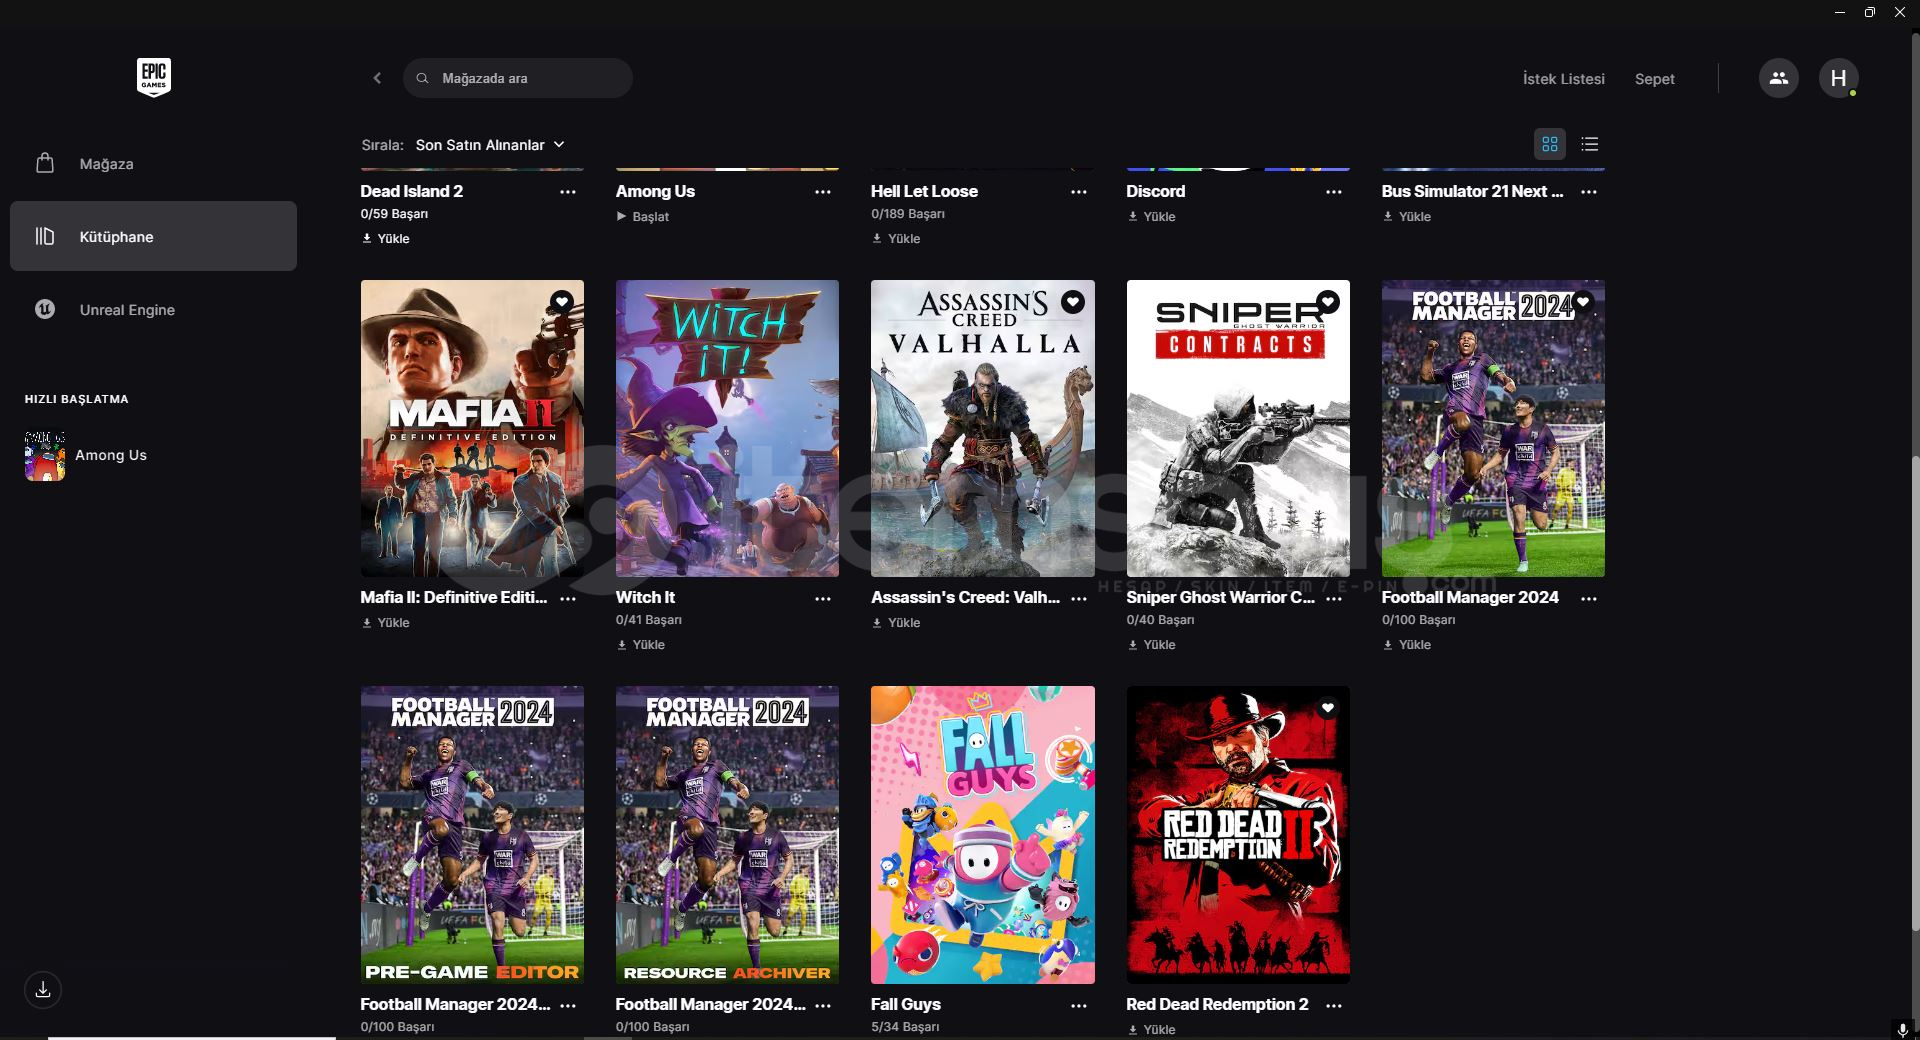Open the Mağaza section
This screenshot has height=1040, width=1920.
pyautogui.click(x=153, y=163)
